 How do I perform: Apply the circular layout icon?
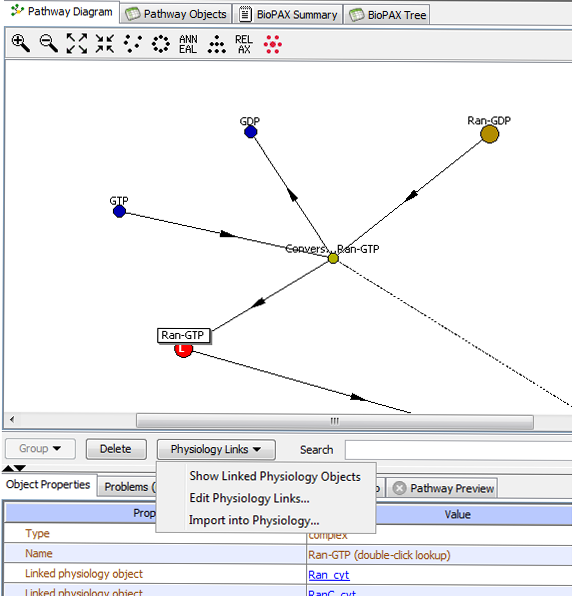point(161,44)
